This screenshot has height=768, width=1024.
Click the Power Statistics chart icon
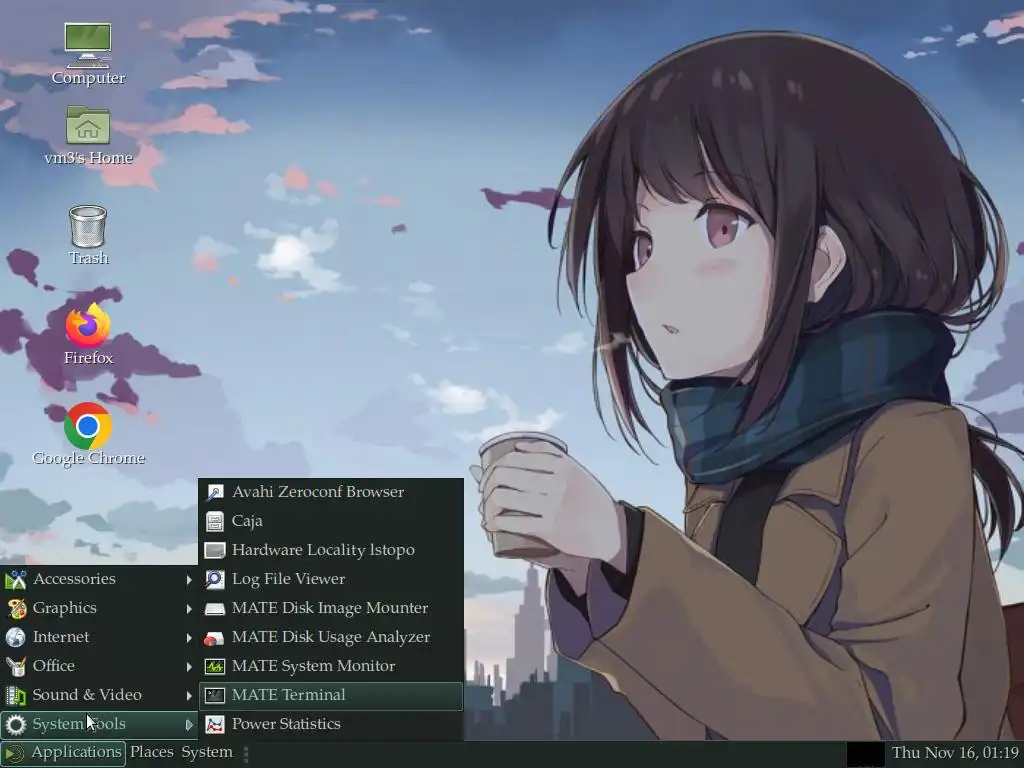click(x=215, y=724)
